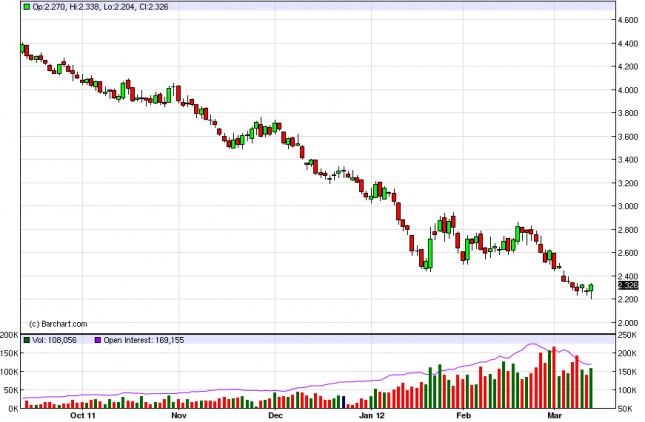Click the 250K open interest axis label
Screen dimensions: 645x422
[627, 335]
